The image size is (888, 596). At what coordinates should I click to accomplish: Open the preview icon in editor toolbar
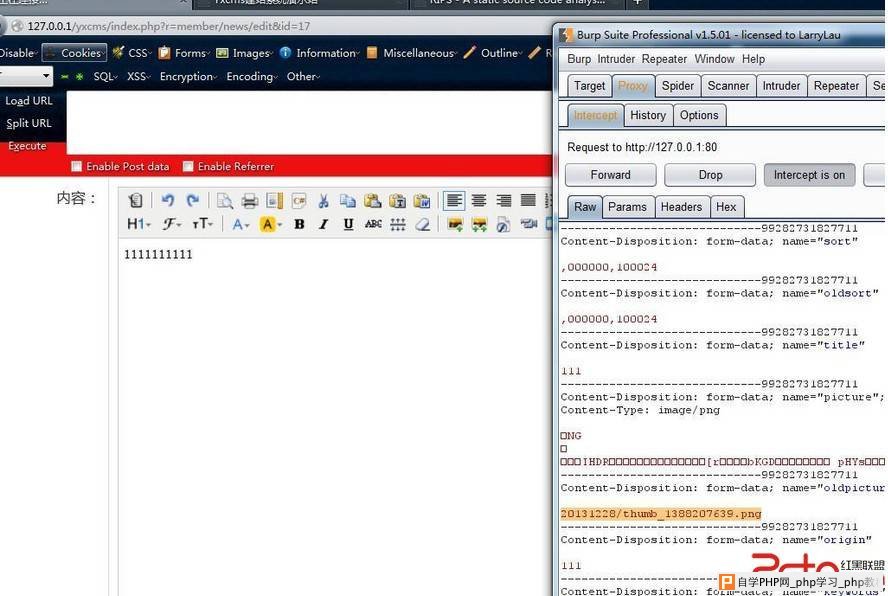[225, 201]
